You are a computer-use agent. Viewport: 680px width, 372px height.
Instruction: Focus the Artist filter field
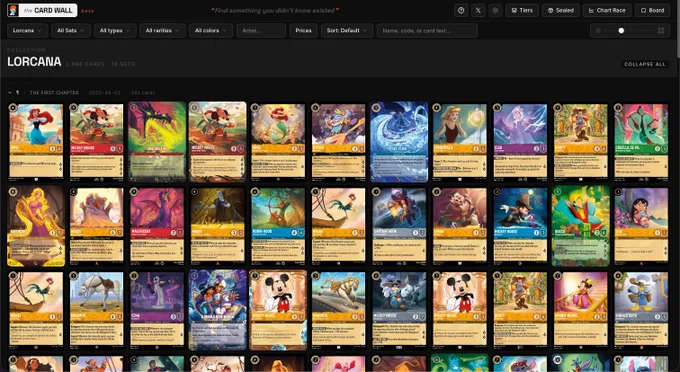[x=261, y=31]
